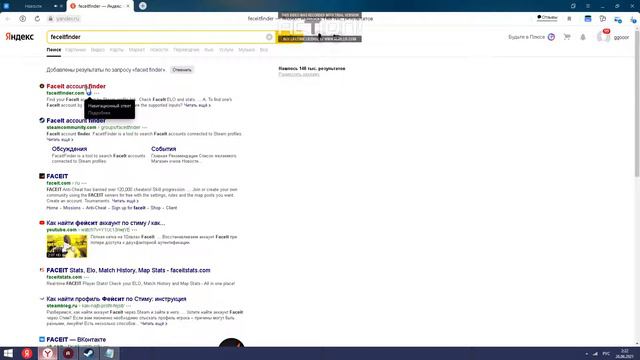Click the Yandex Plus circle icon

[551, 37]
